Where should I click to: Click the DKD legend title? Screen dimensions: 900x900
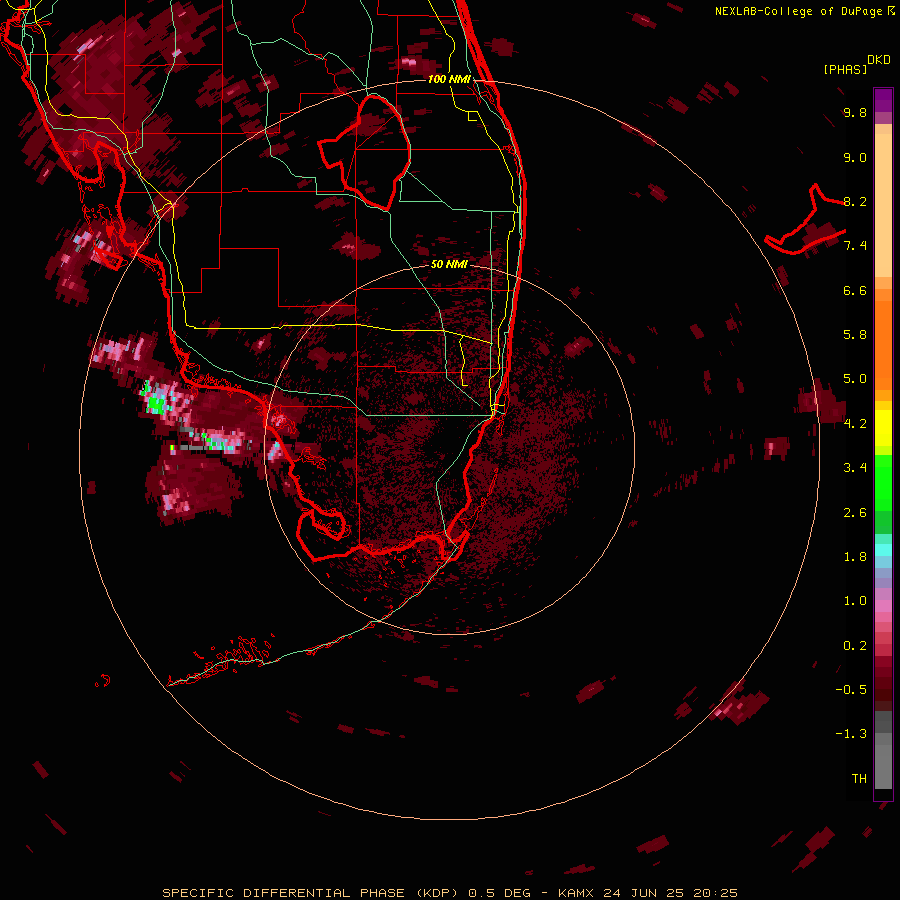point(878,60)
